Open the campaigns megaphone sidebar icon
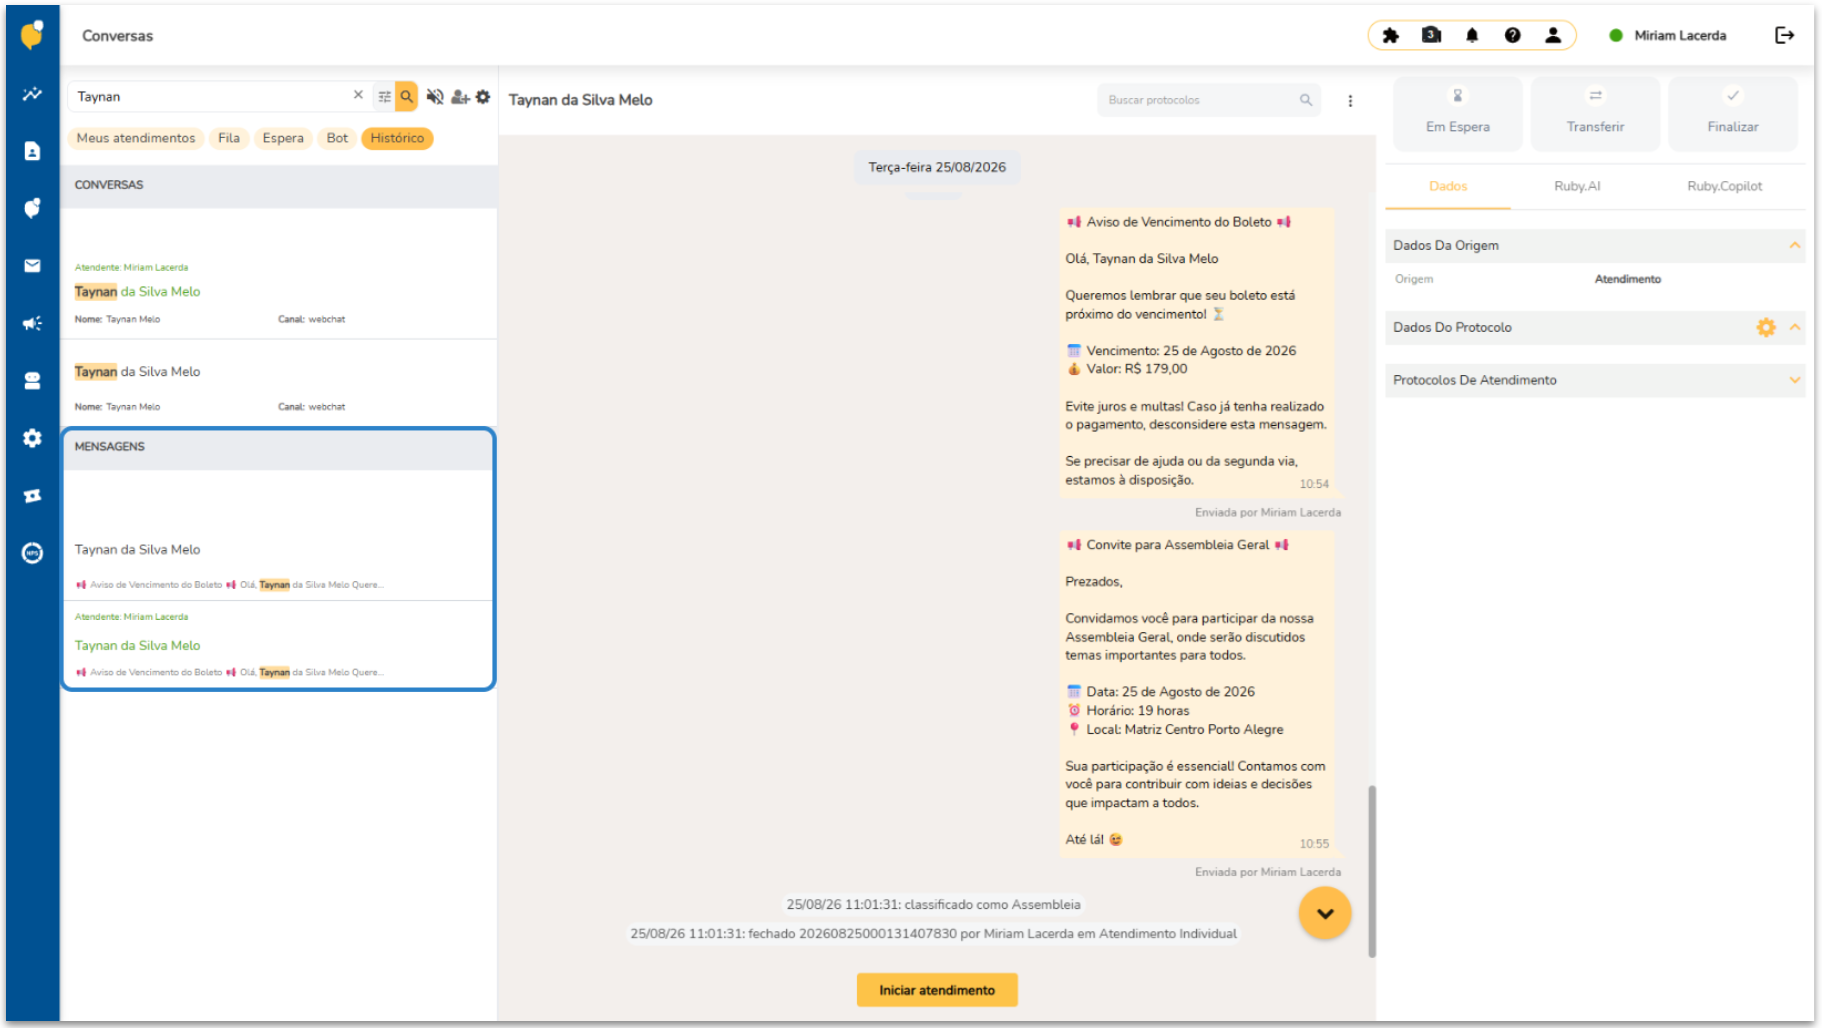Image resolution: width=1822 pixels, height=1028 pixels. (x=32, y=323)
